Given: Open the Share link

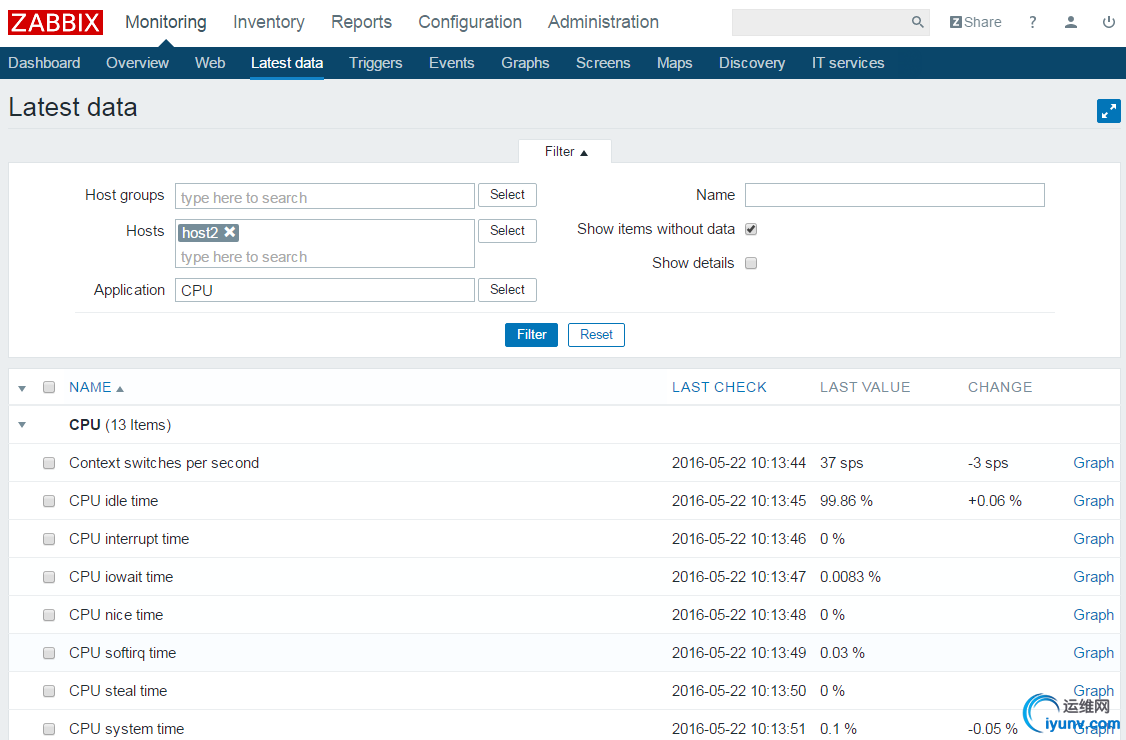Looking at the screenshot, I should pyautogui.click(x=975, y=22).
